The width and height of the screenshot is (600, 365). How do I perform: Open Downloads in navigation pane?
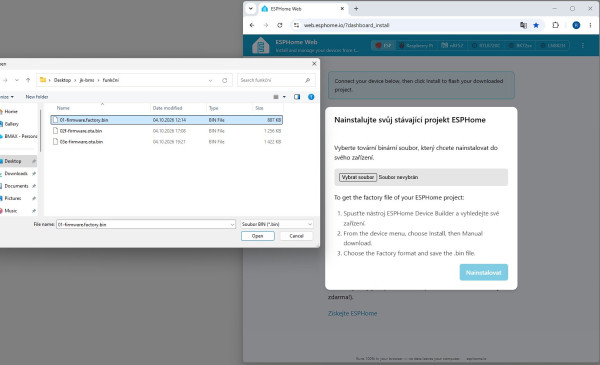pos(16,174)
